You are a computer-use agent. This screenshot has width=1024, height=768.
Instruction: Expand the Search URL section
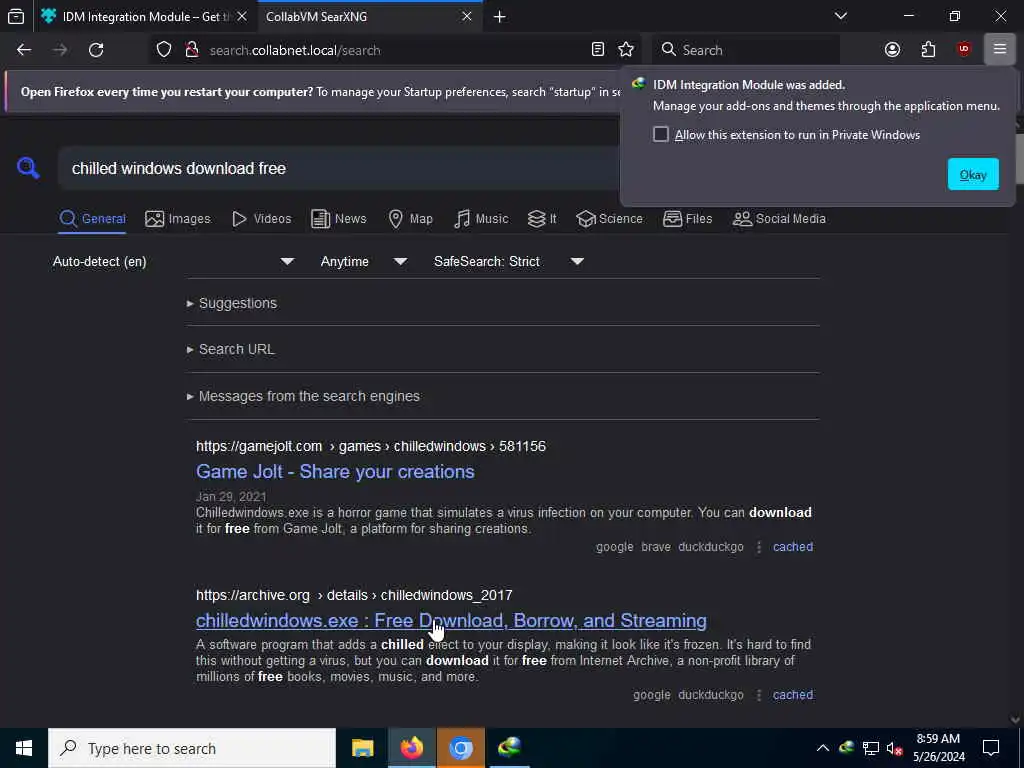click(231, 349)
